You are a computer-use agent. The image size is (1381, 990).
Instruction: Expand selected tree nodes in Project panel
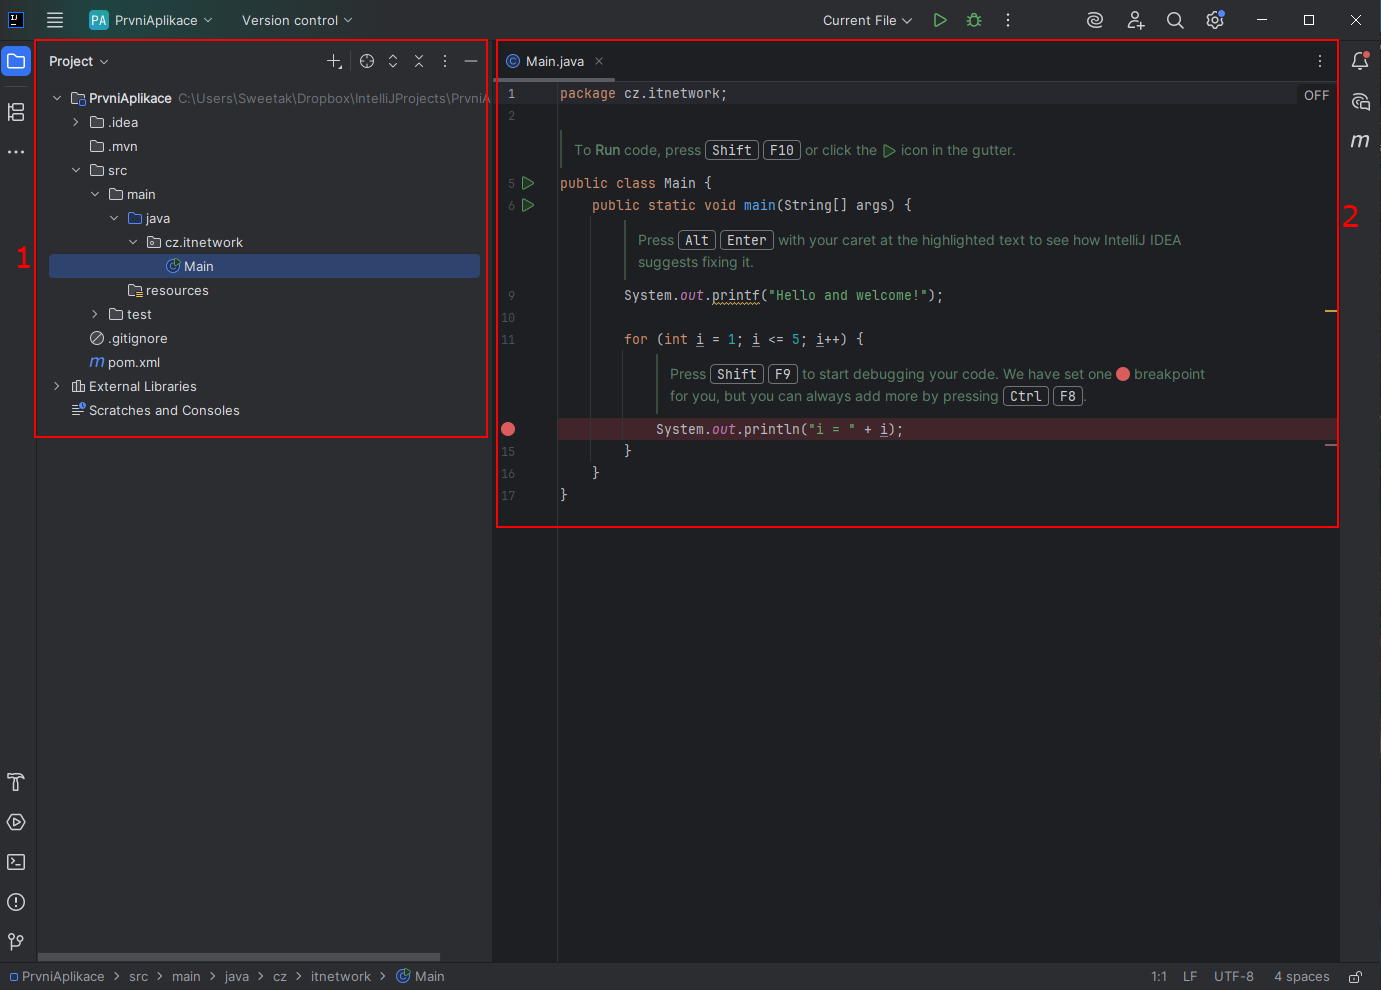click(x=393, y=61)
